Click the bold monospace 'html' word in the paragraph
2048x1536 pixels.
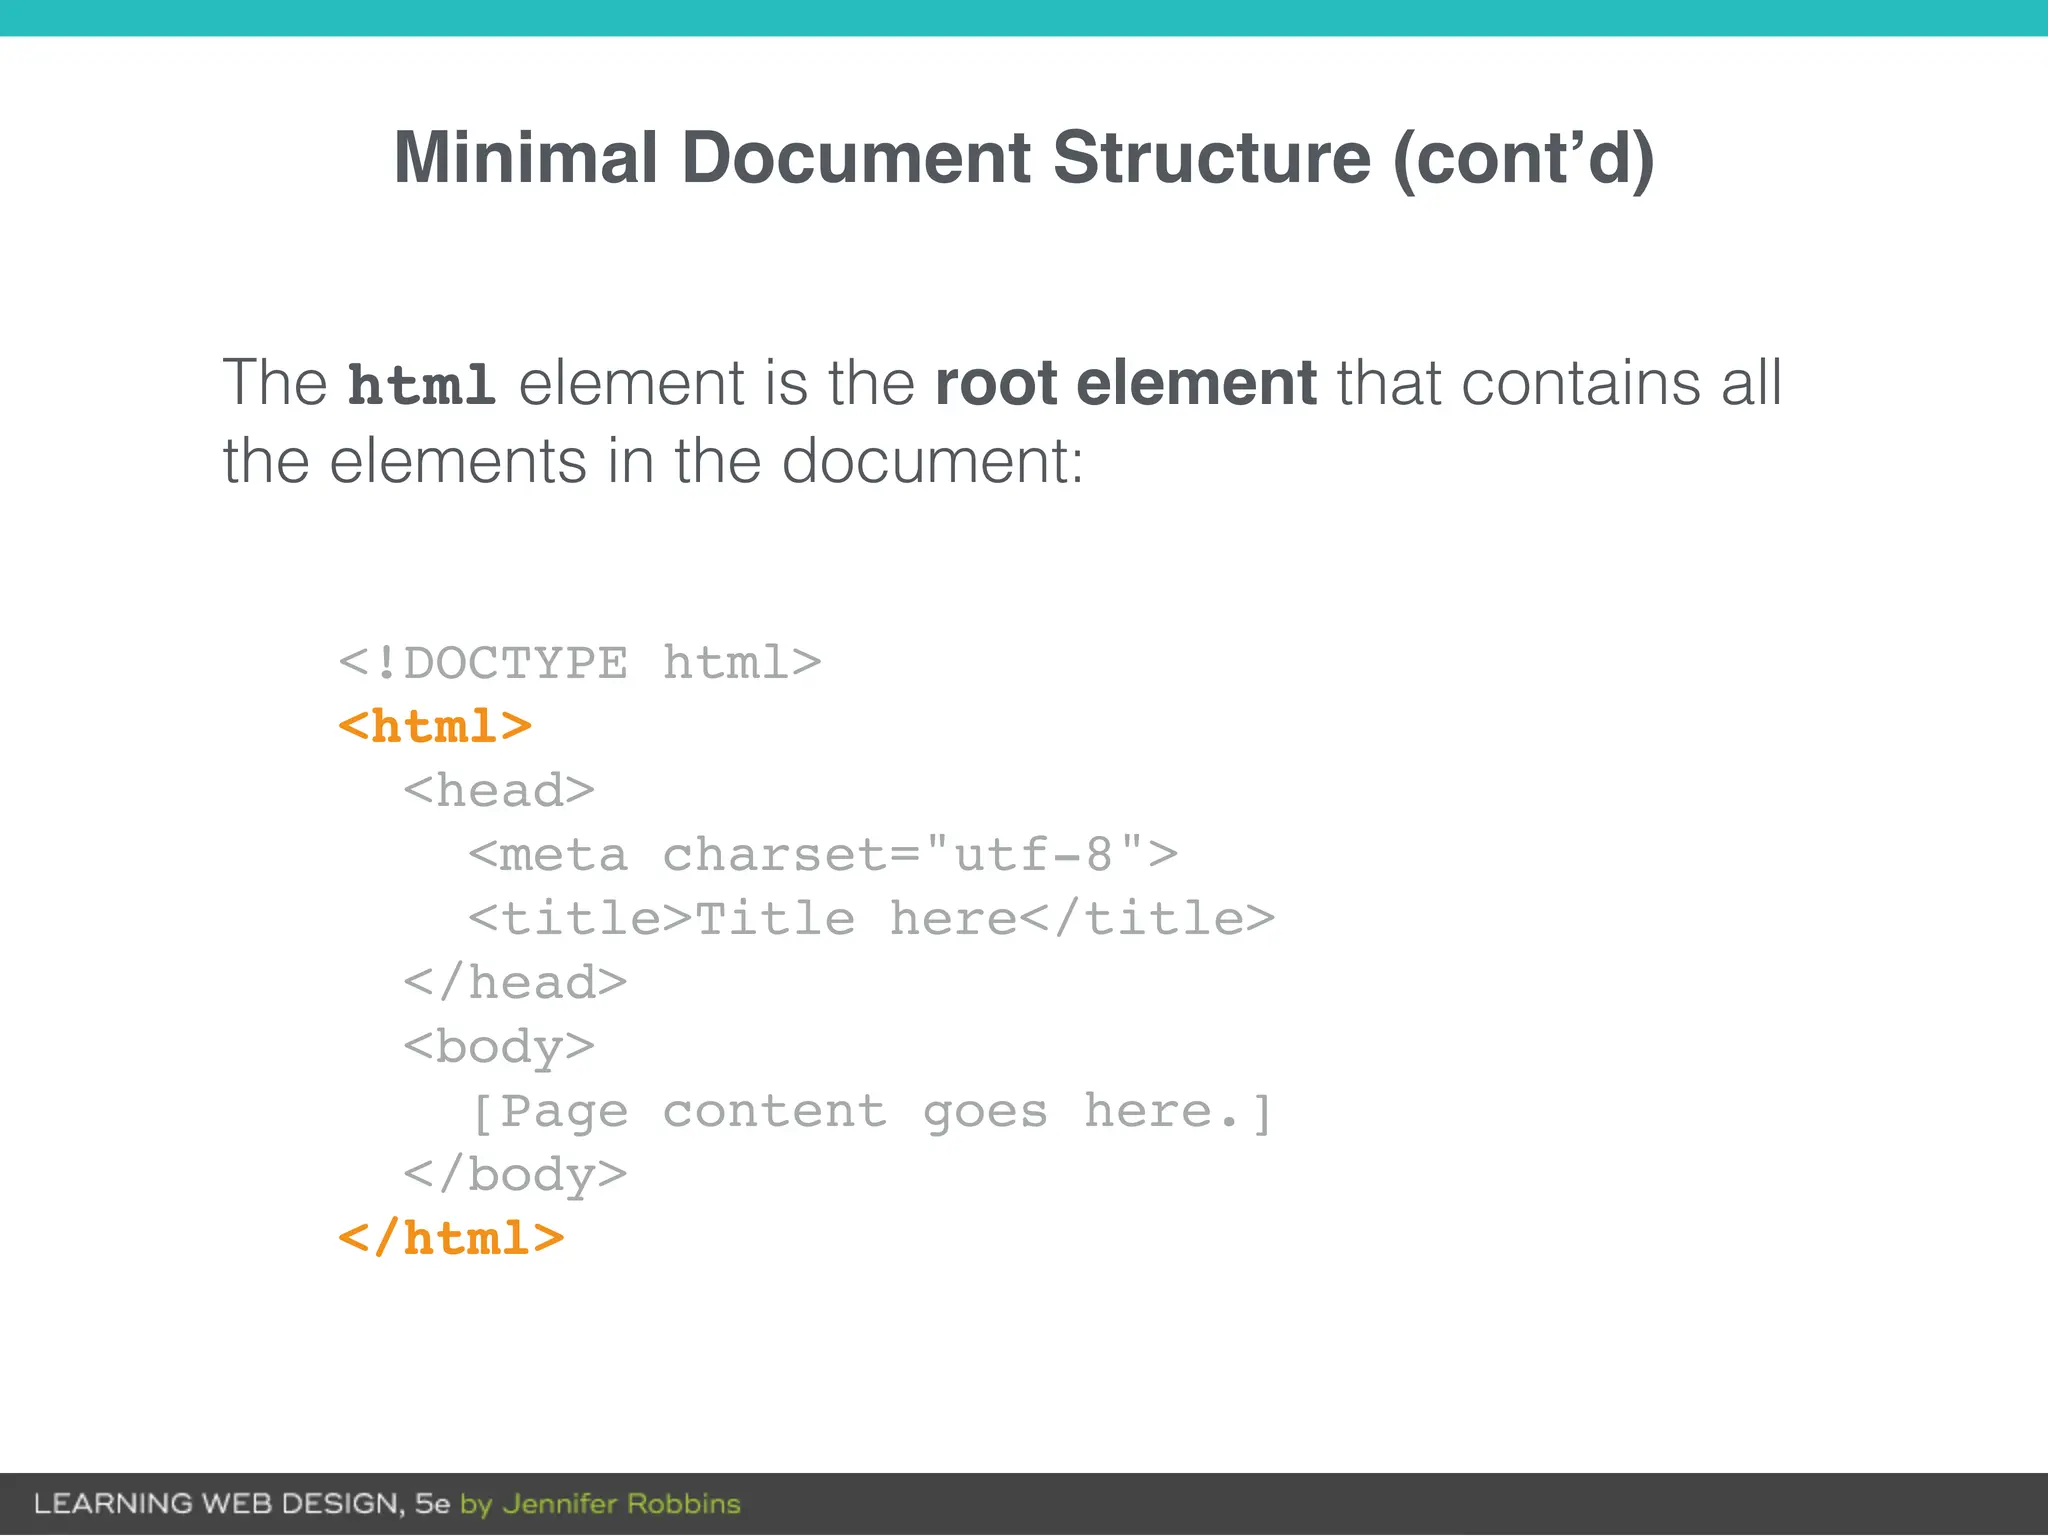coord(421,385)
